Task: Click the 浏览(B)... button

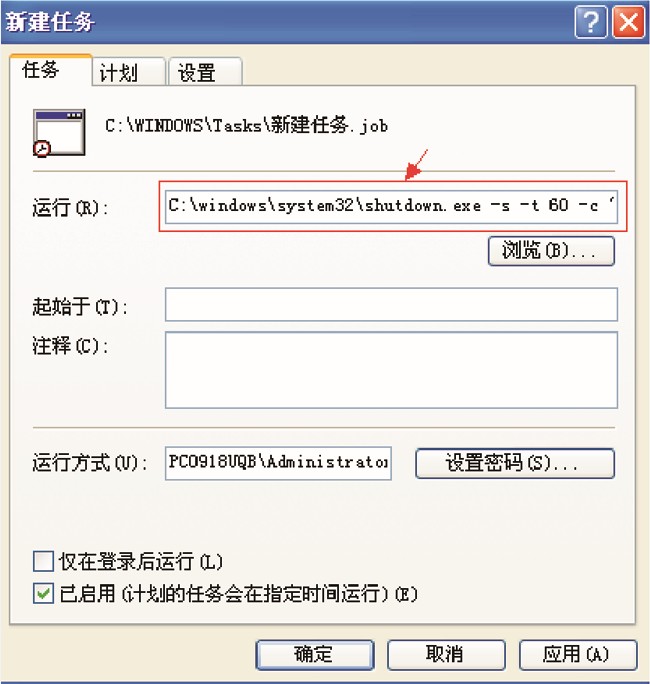Action: tap(551, 251)
